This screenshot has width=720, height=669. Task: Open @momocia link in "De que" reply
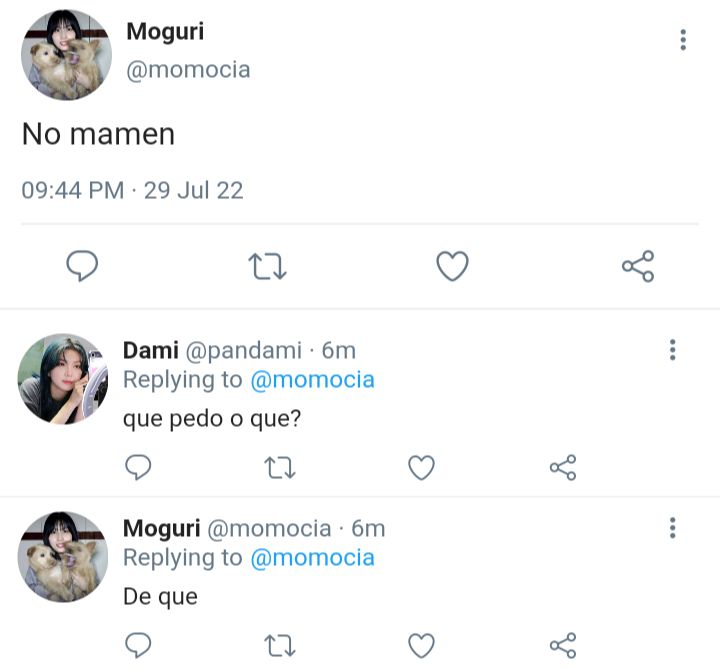pyautogui.click(x=313, y=558)
